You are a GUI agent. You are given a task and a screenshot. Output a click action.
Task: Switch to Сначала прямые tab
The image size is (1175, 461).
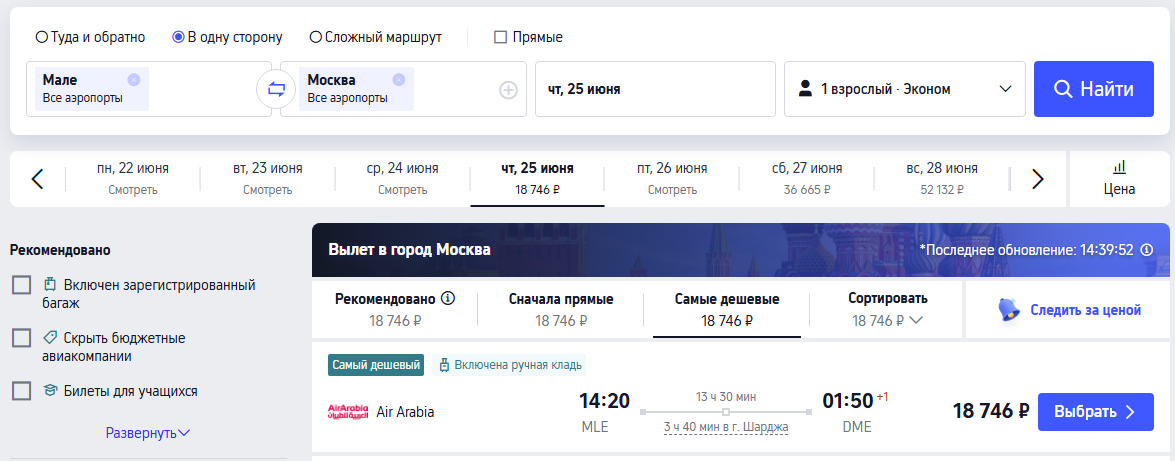pos(560,309)
